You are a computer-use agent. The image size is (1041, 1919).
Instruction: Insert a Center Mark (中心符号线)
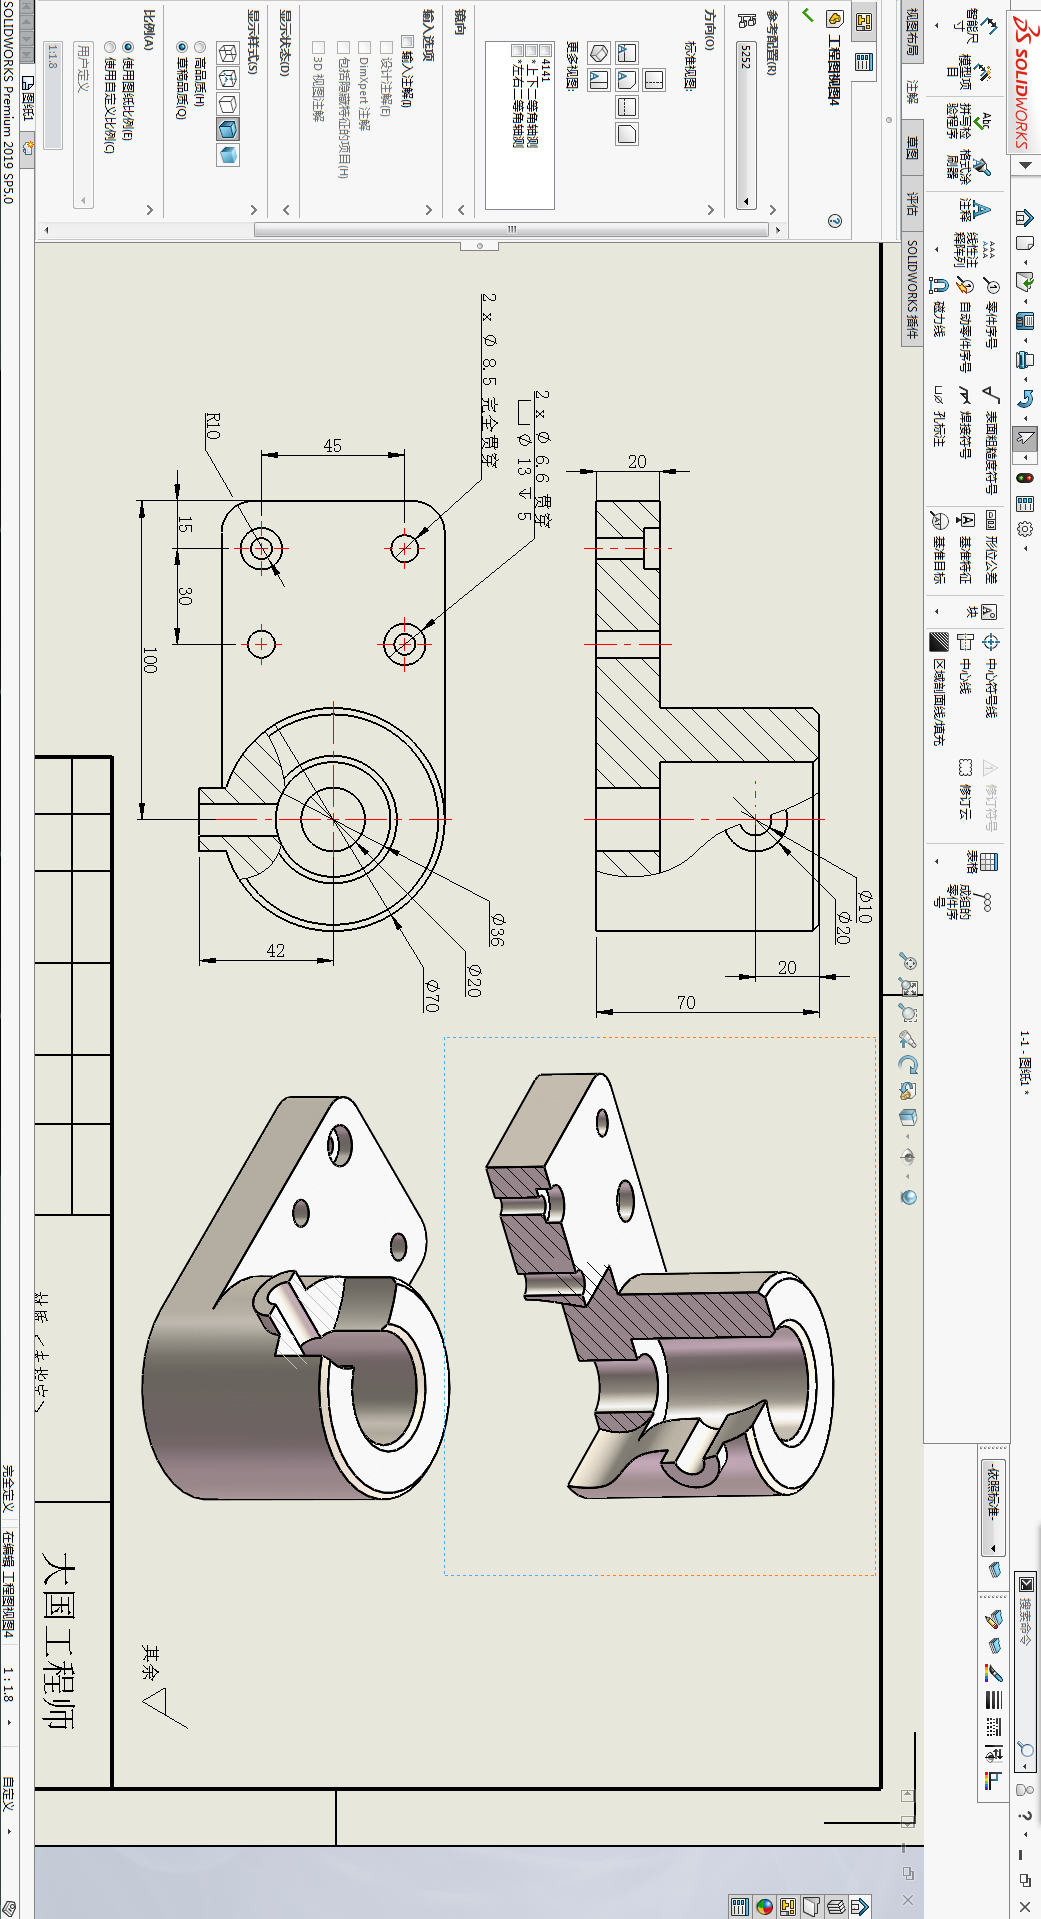tap(991, 675)
